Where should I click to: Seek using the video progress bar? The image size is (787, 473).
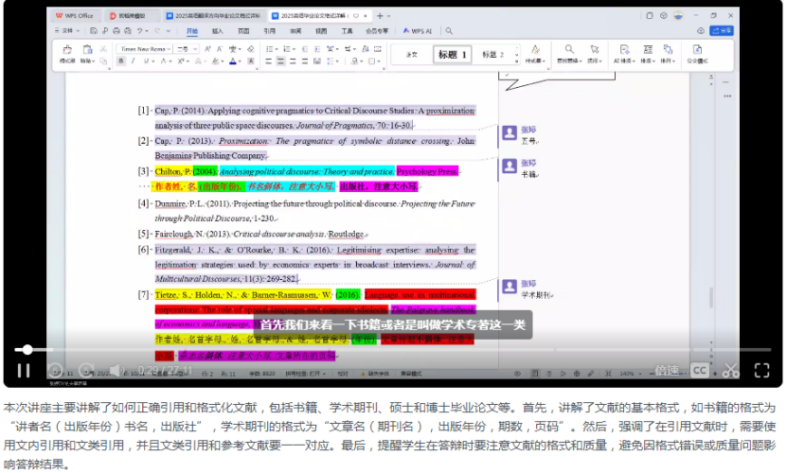392,349
